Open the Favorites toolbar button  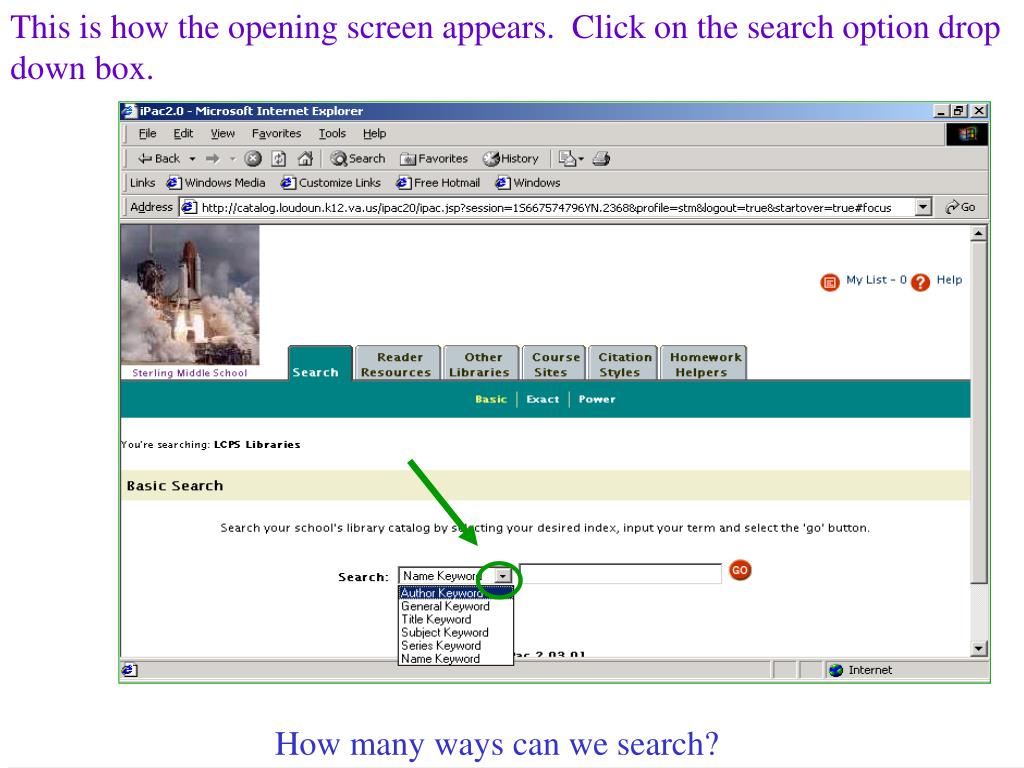click(434, 159)
